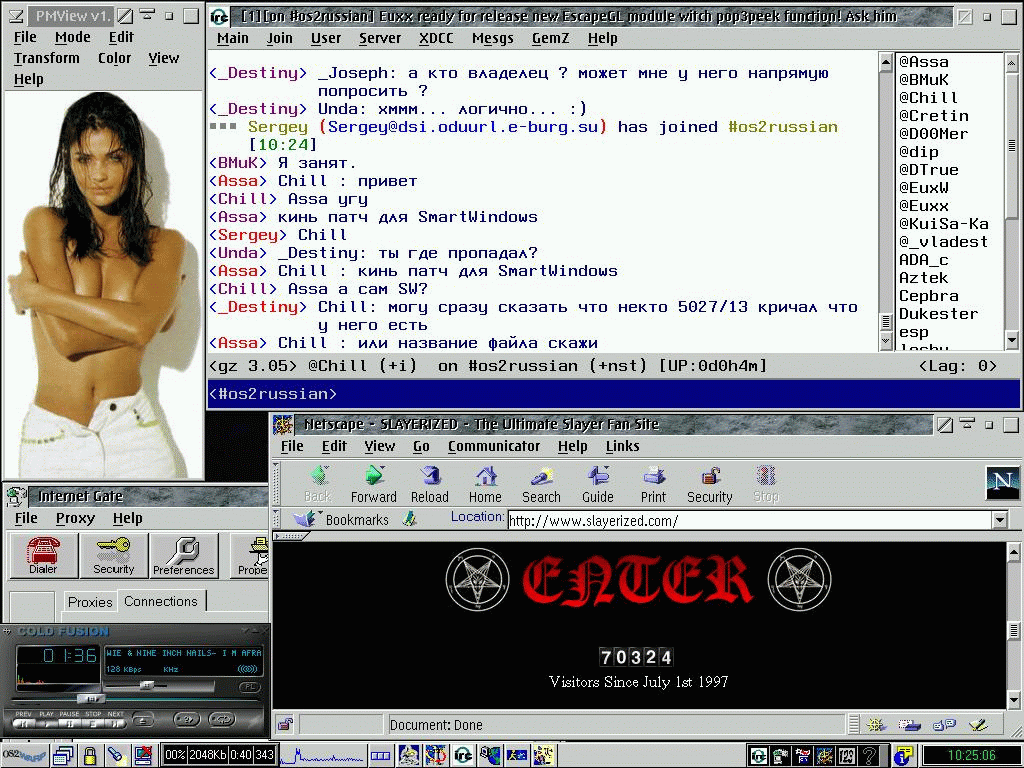Click the window list icon on taskbar

coord(63,756)
